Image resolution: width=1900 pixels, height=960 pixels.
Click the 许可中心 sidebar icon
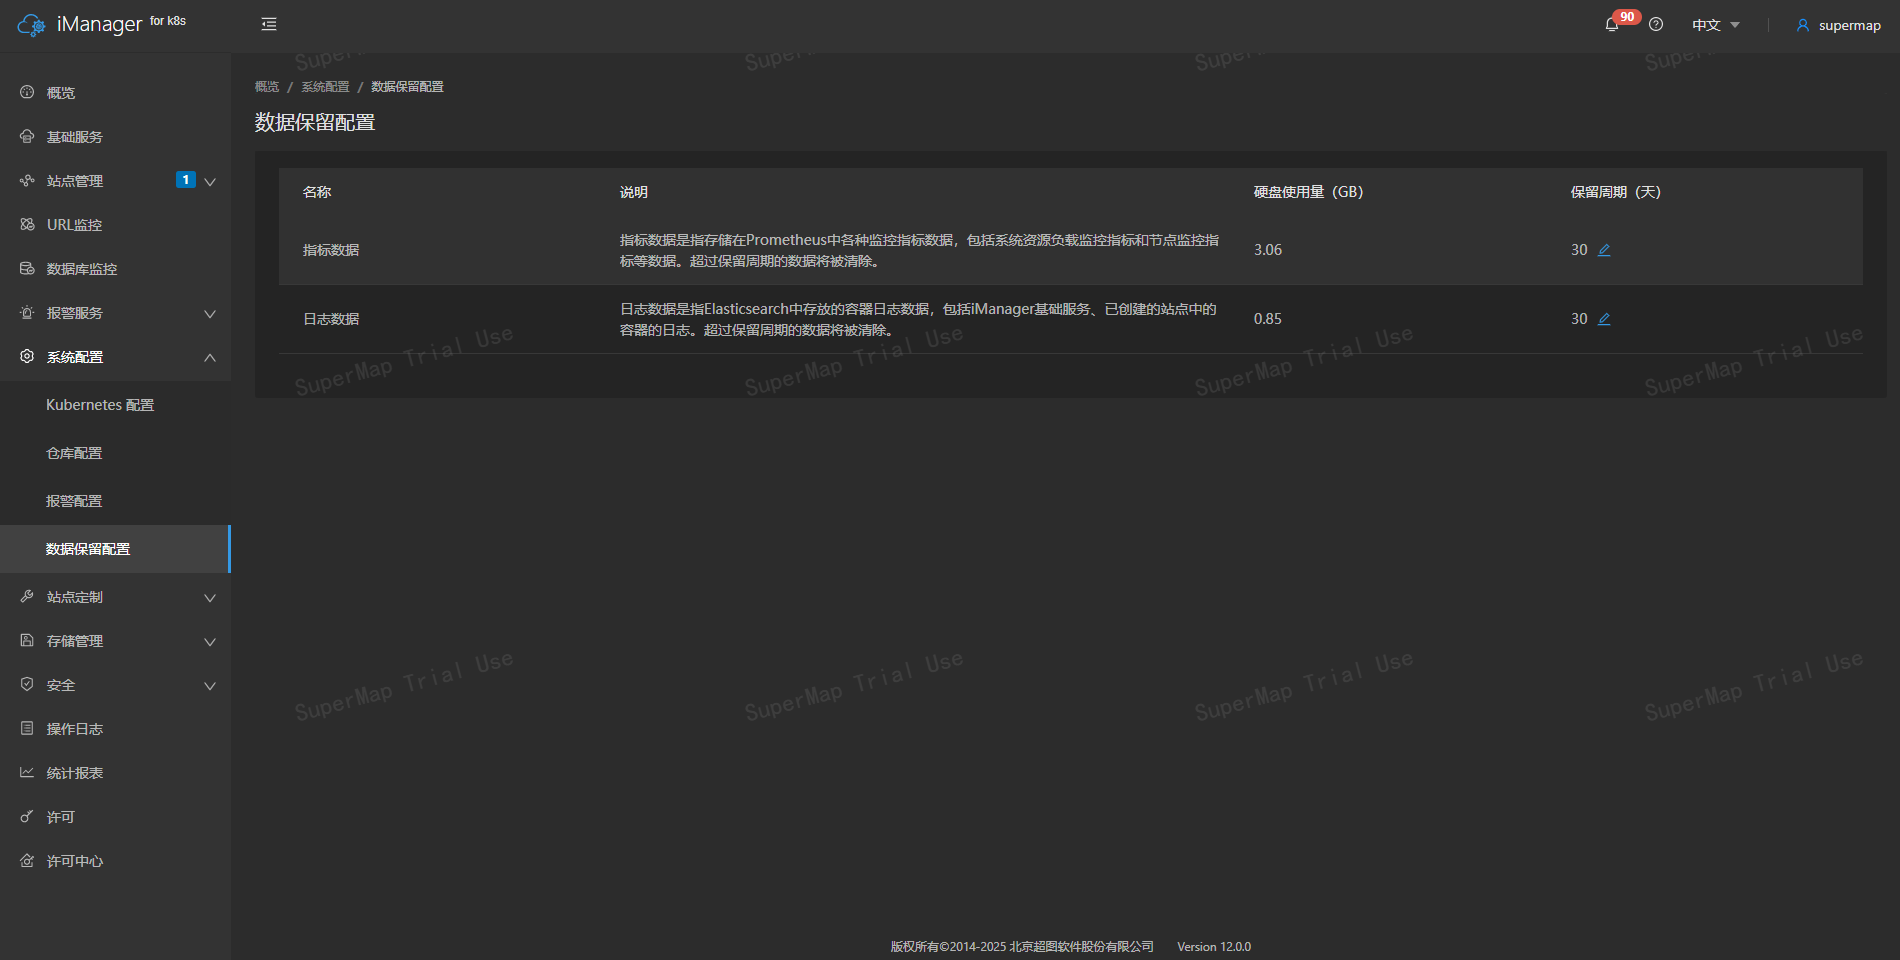tap(27, 860)
